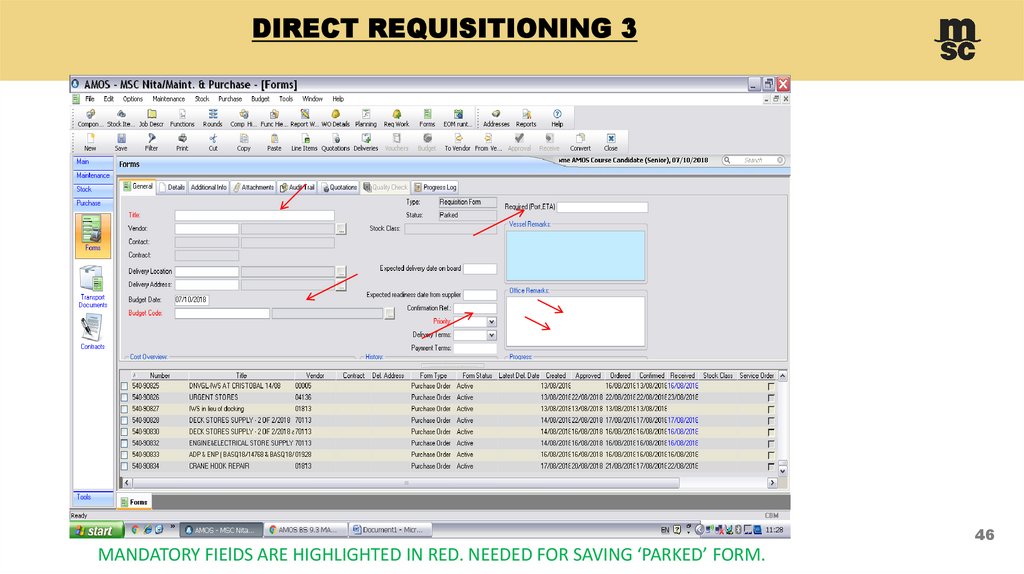Click the Required (Port,ETA) input field
1024x574 pixels.
(602, 207)
